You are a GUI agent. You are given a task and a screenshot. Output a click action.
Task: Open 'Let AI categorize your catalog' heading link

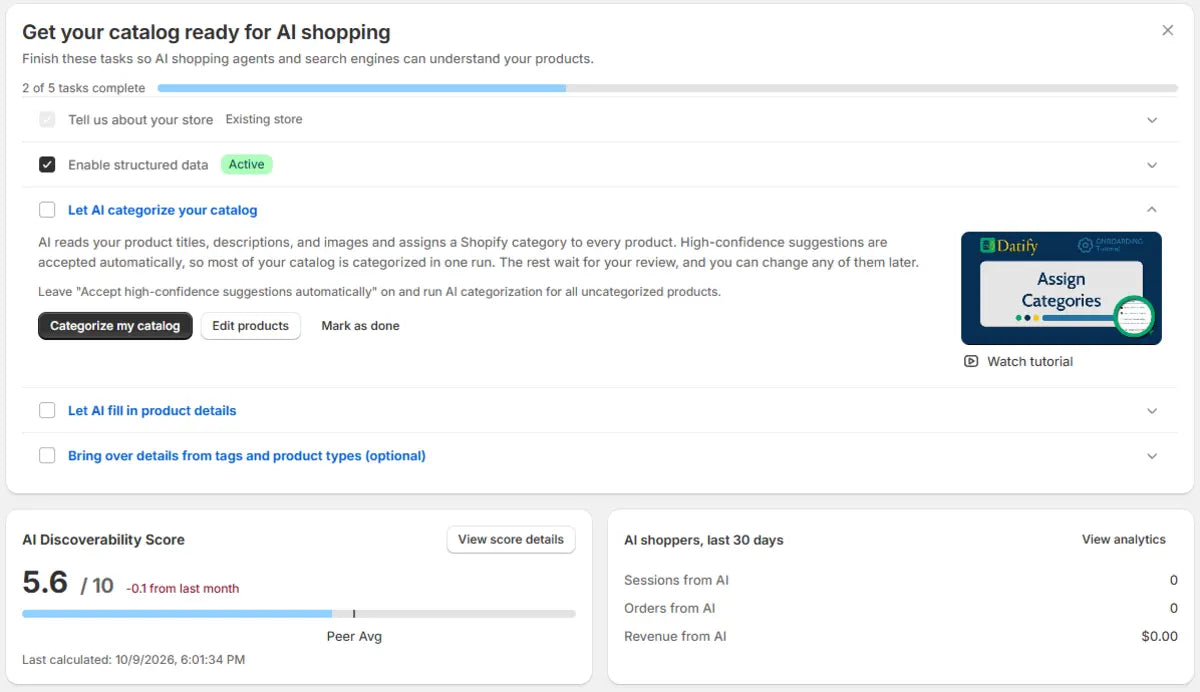(x=162, y=210)
